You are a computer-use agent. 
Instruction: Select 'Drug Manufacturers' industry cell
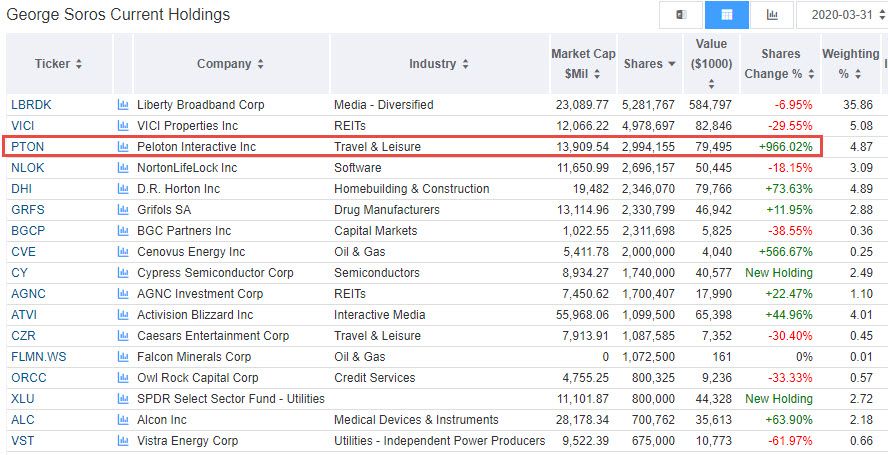click(386, 210)
